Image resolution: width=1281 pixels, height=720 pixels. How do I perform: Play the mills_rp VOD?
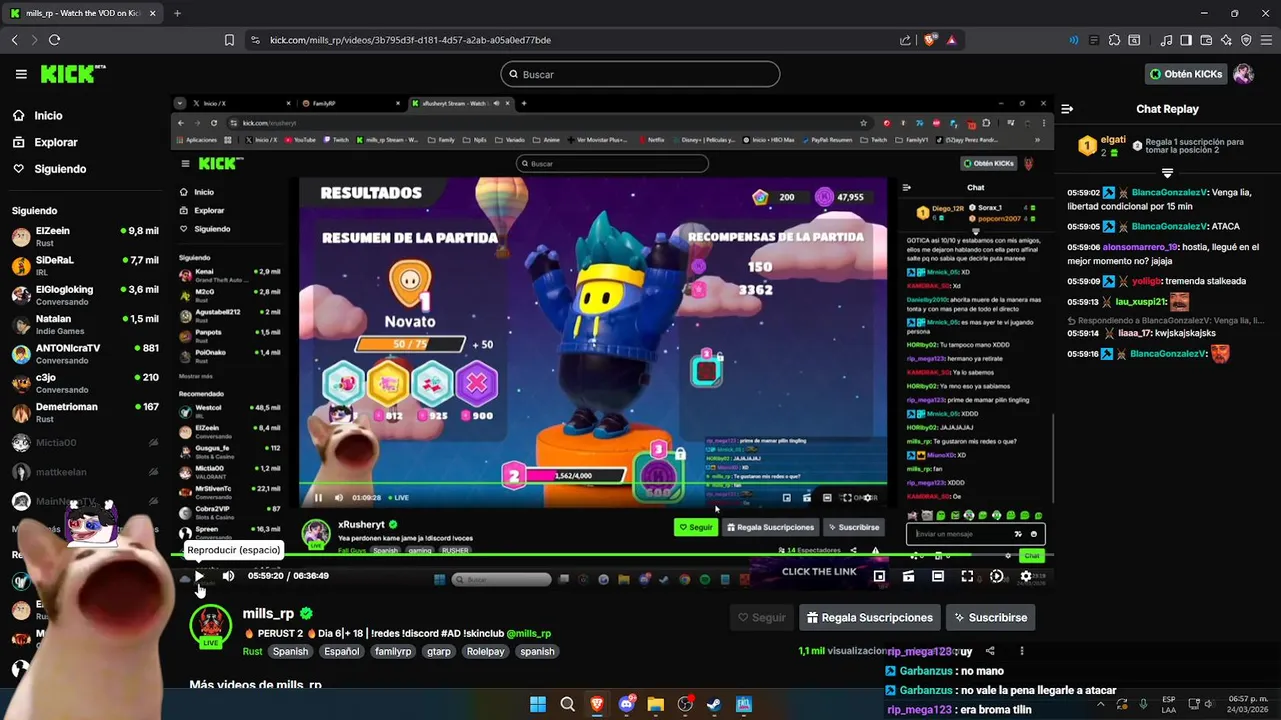click(199, 576)
